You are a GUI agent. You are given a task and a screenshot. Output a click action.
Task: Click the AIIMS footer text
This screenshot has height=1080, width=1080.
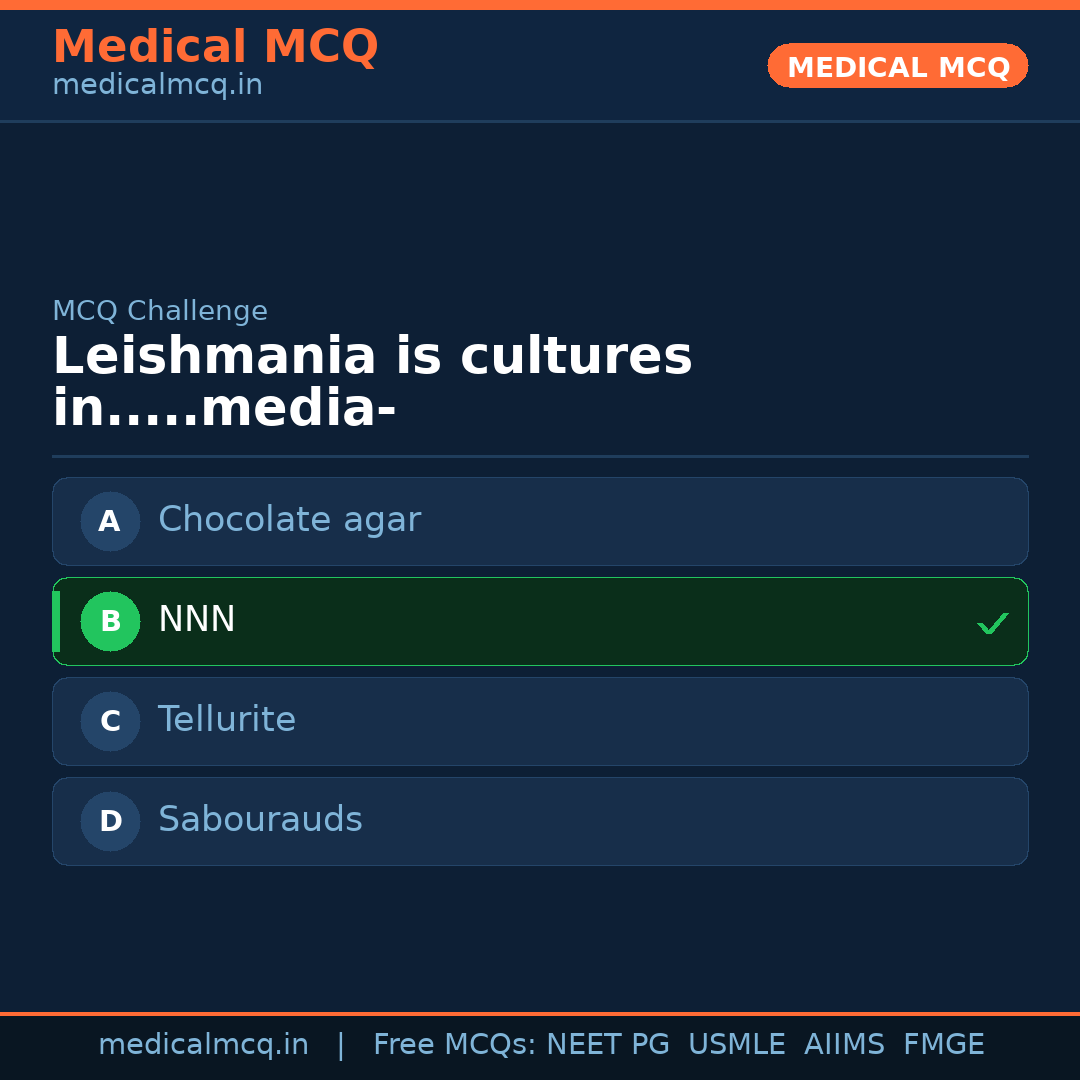(x=844, y=1045)
